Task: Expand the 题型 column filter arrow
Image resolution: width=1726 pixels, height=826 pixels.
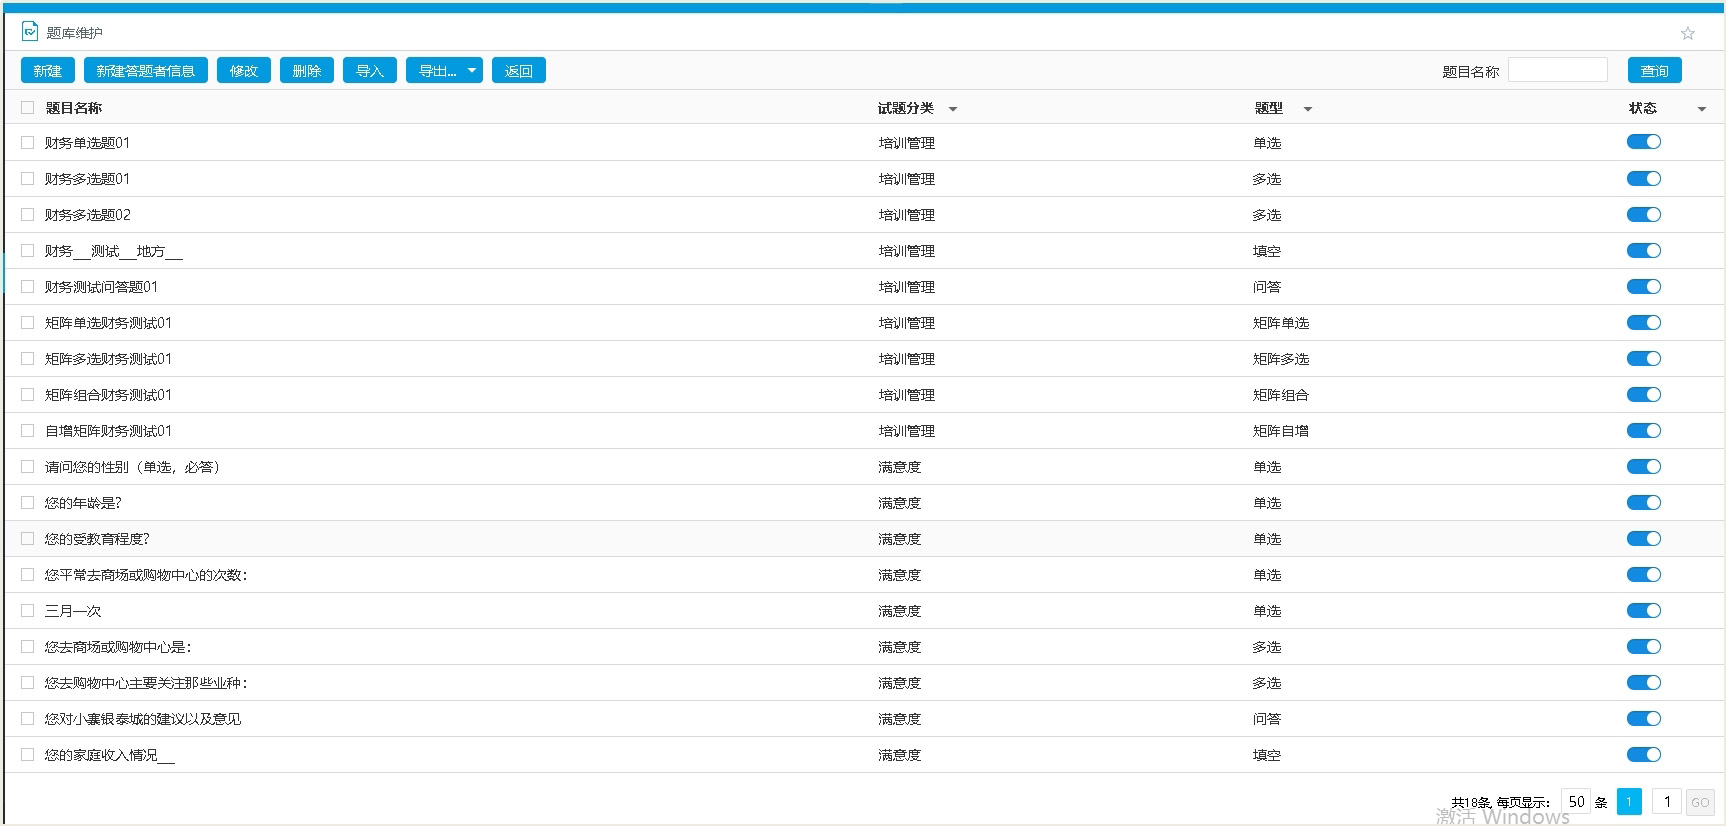Action: click(1307, 109)
